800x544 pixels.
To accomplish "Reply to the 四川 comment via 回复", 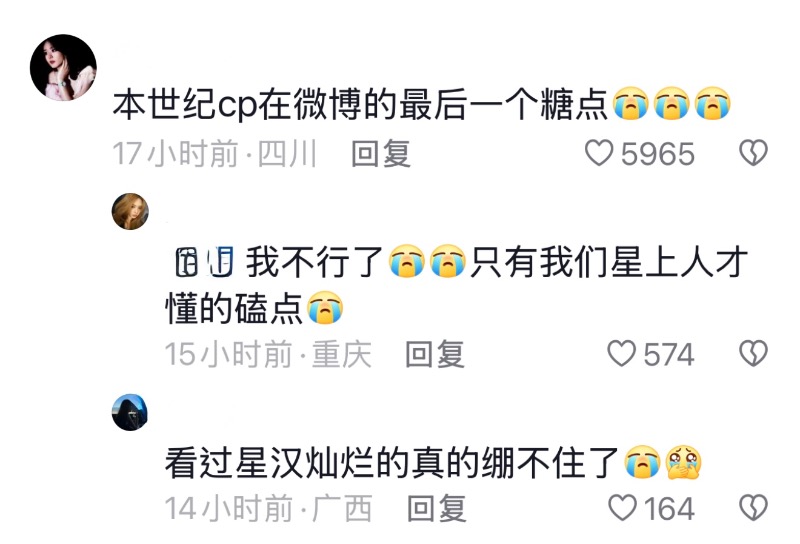I will pos(381,153).
